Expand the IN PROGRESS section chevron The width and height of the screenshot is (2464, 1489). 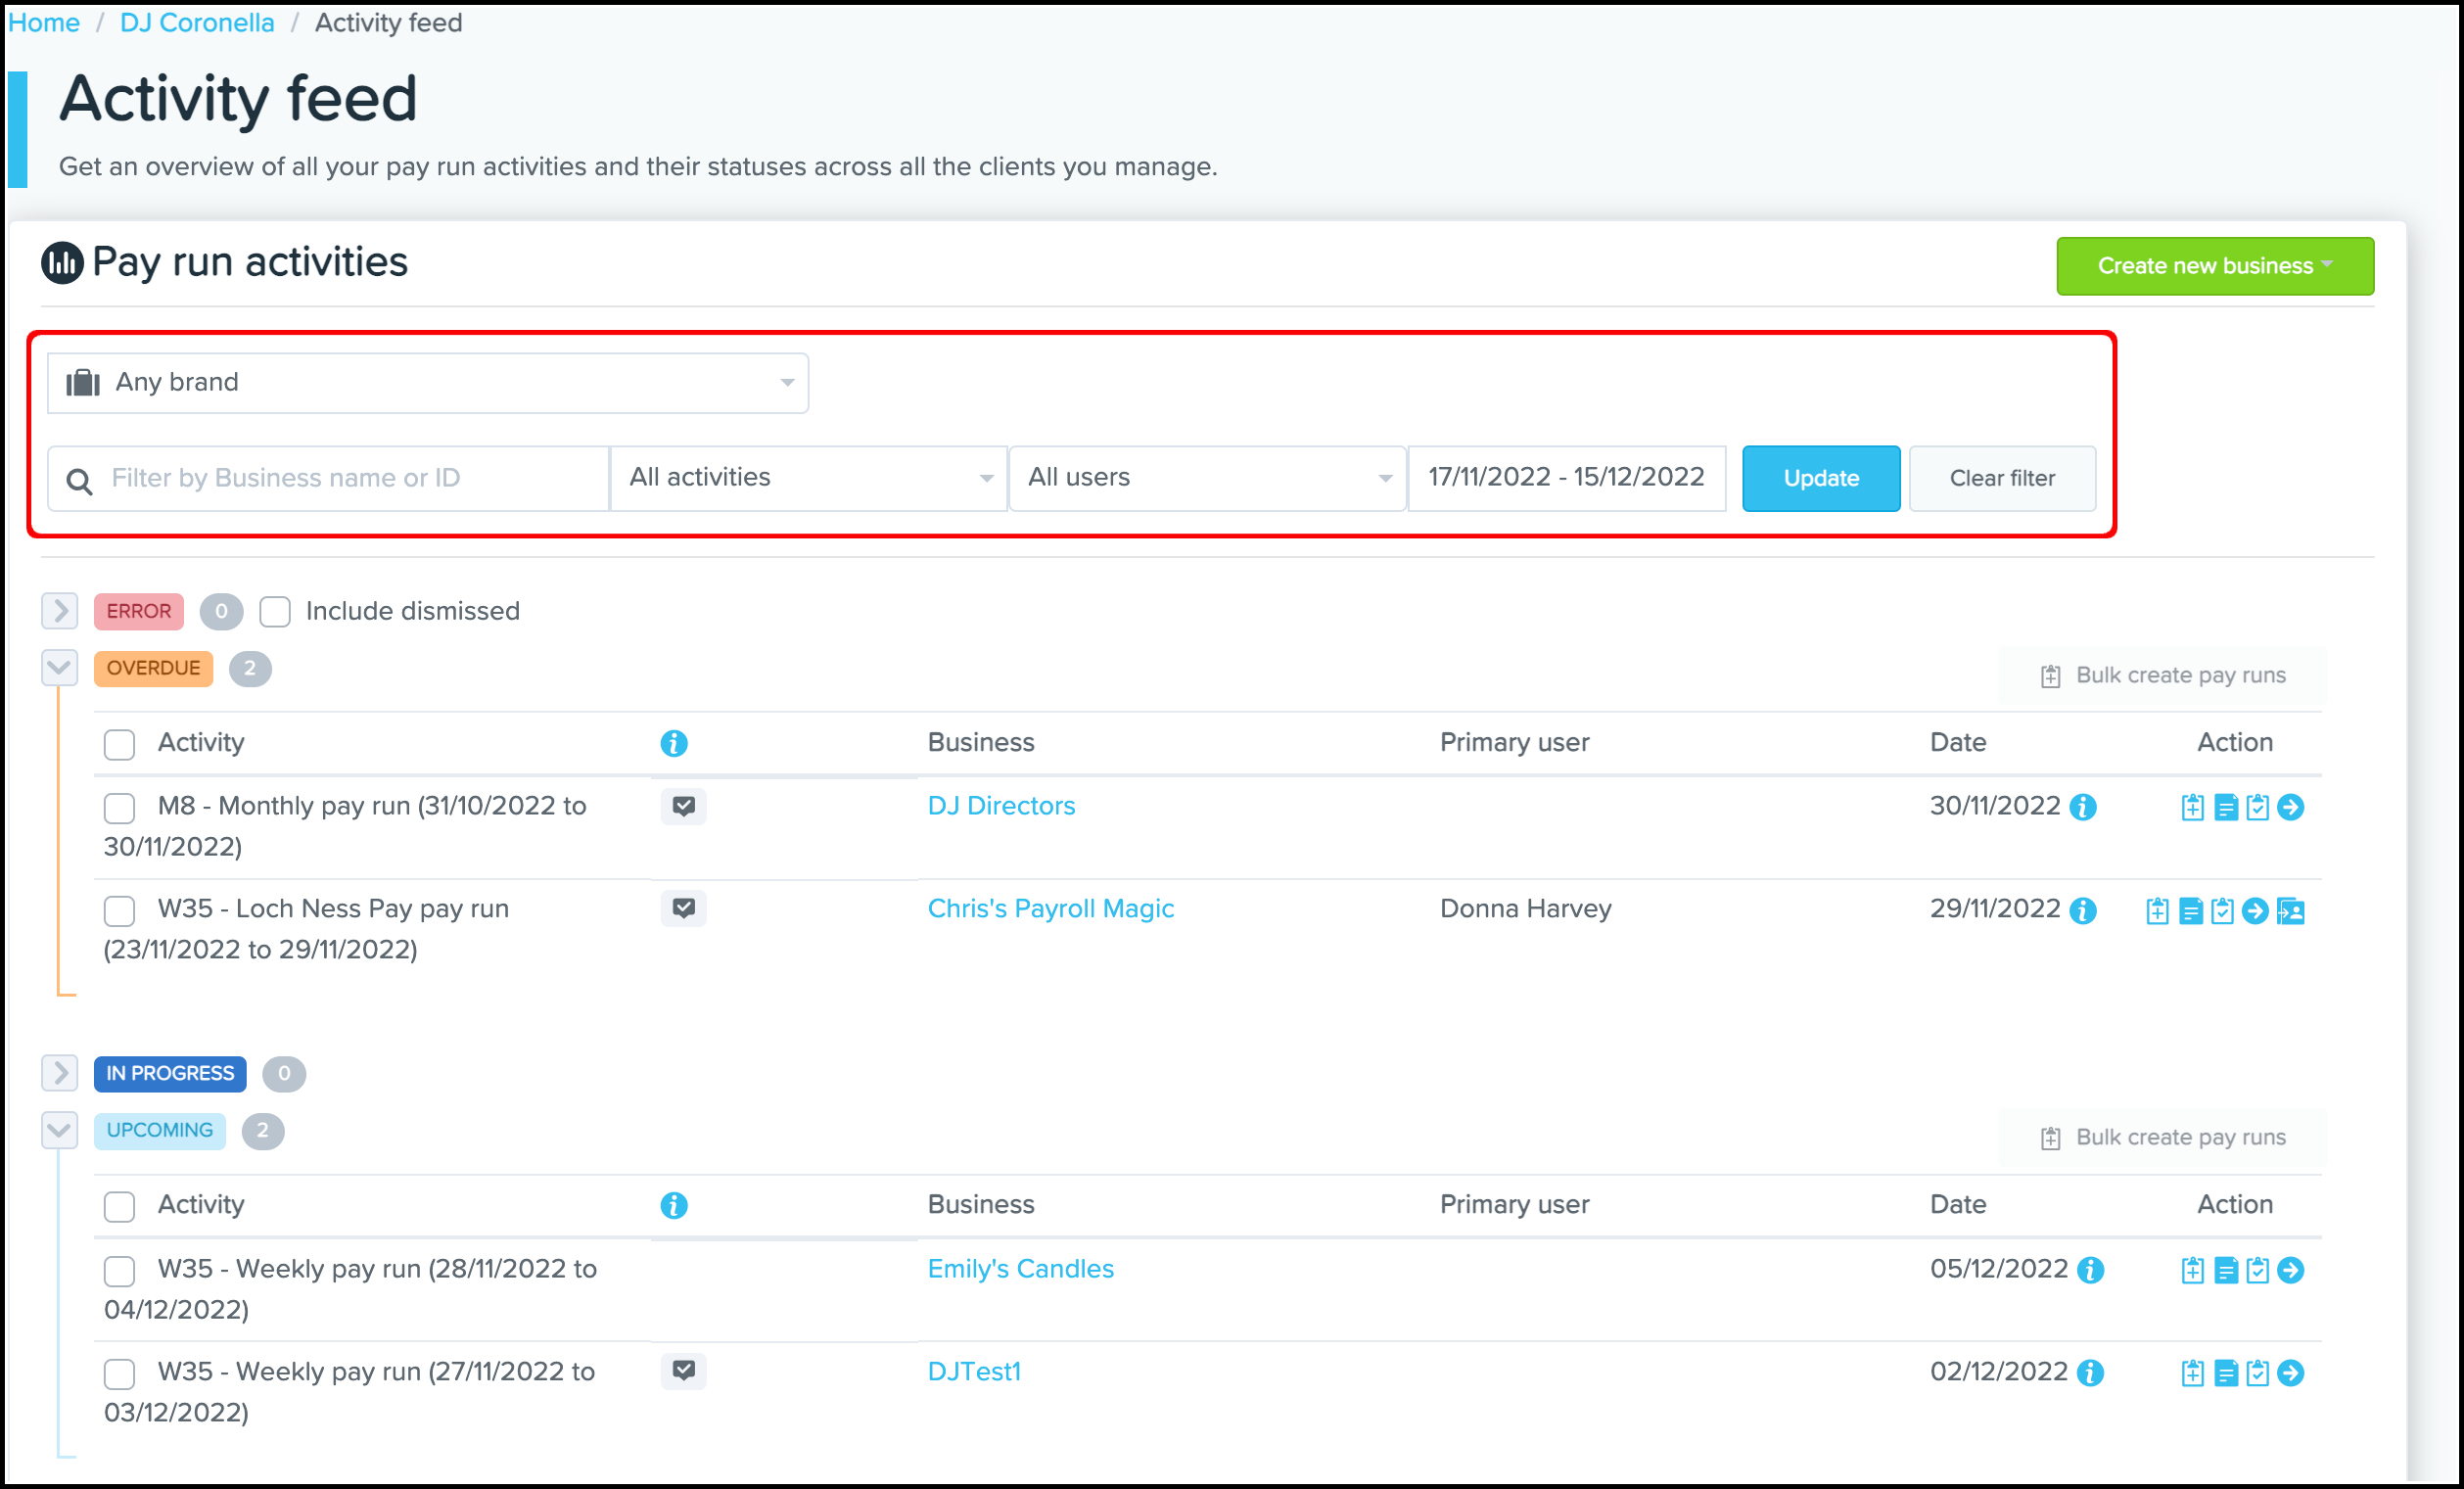(60, 1073)
